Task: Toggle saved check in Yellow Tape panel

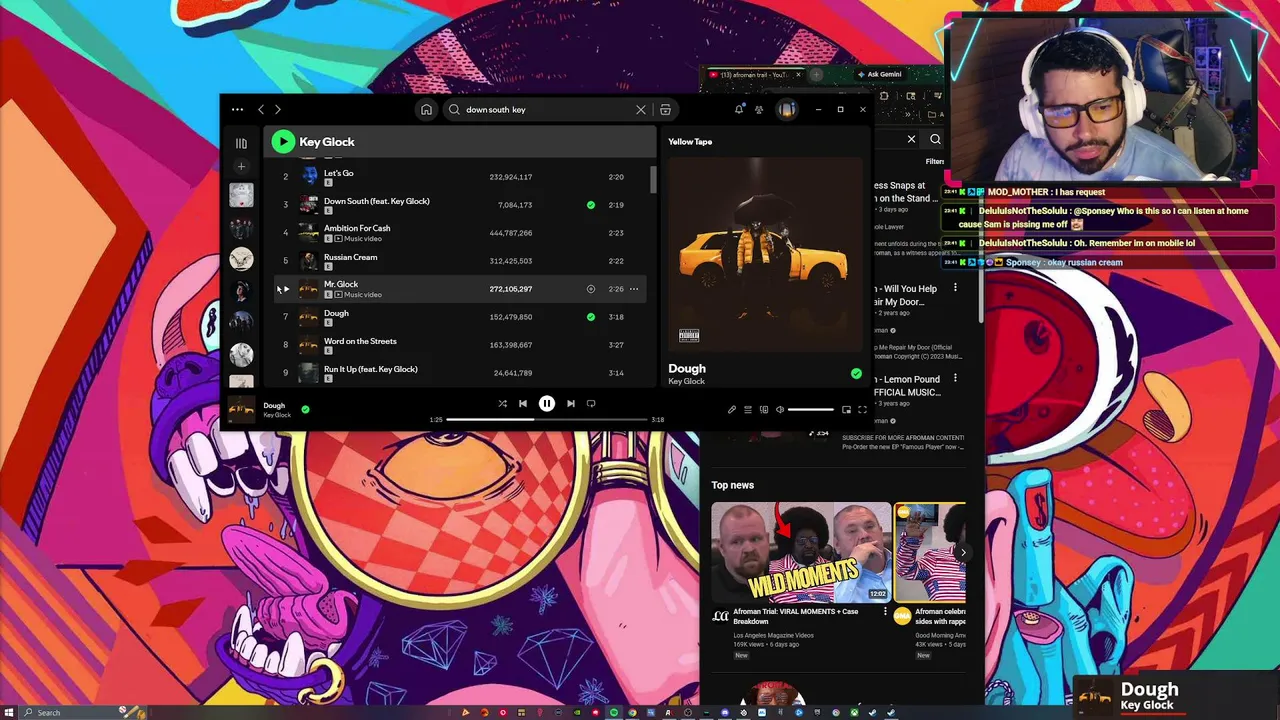Action: coord(856,374)
